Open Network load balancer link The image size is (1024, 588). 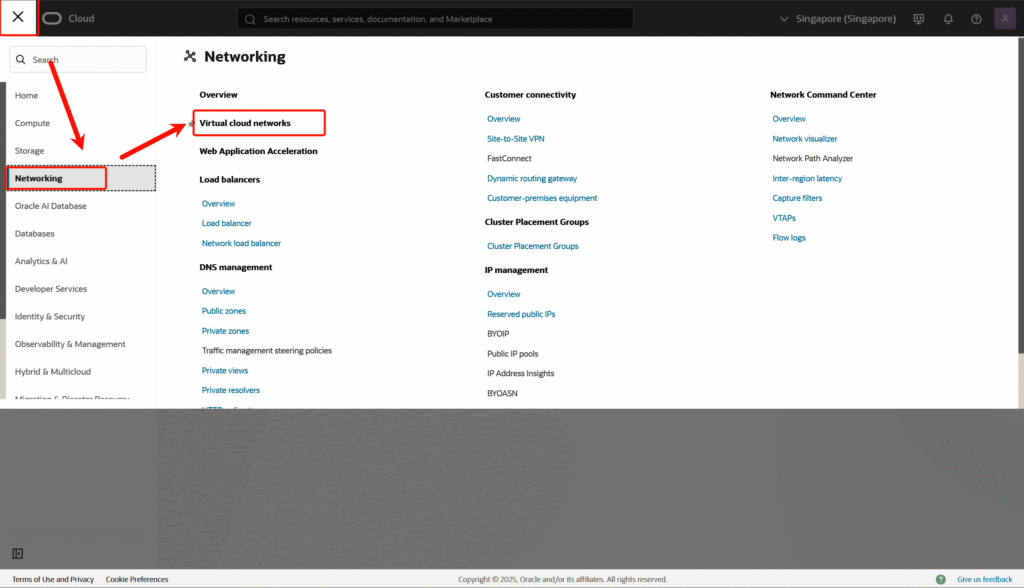click(x=241, y=243)
